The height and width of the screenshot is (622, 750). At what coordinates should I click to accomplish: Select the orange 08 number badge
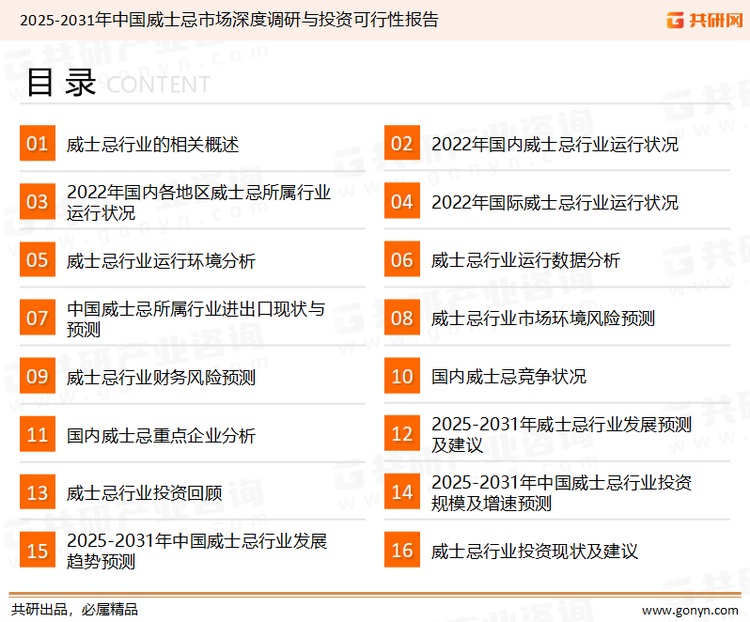coord(401,318)
